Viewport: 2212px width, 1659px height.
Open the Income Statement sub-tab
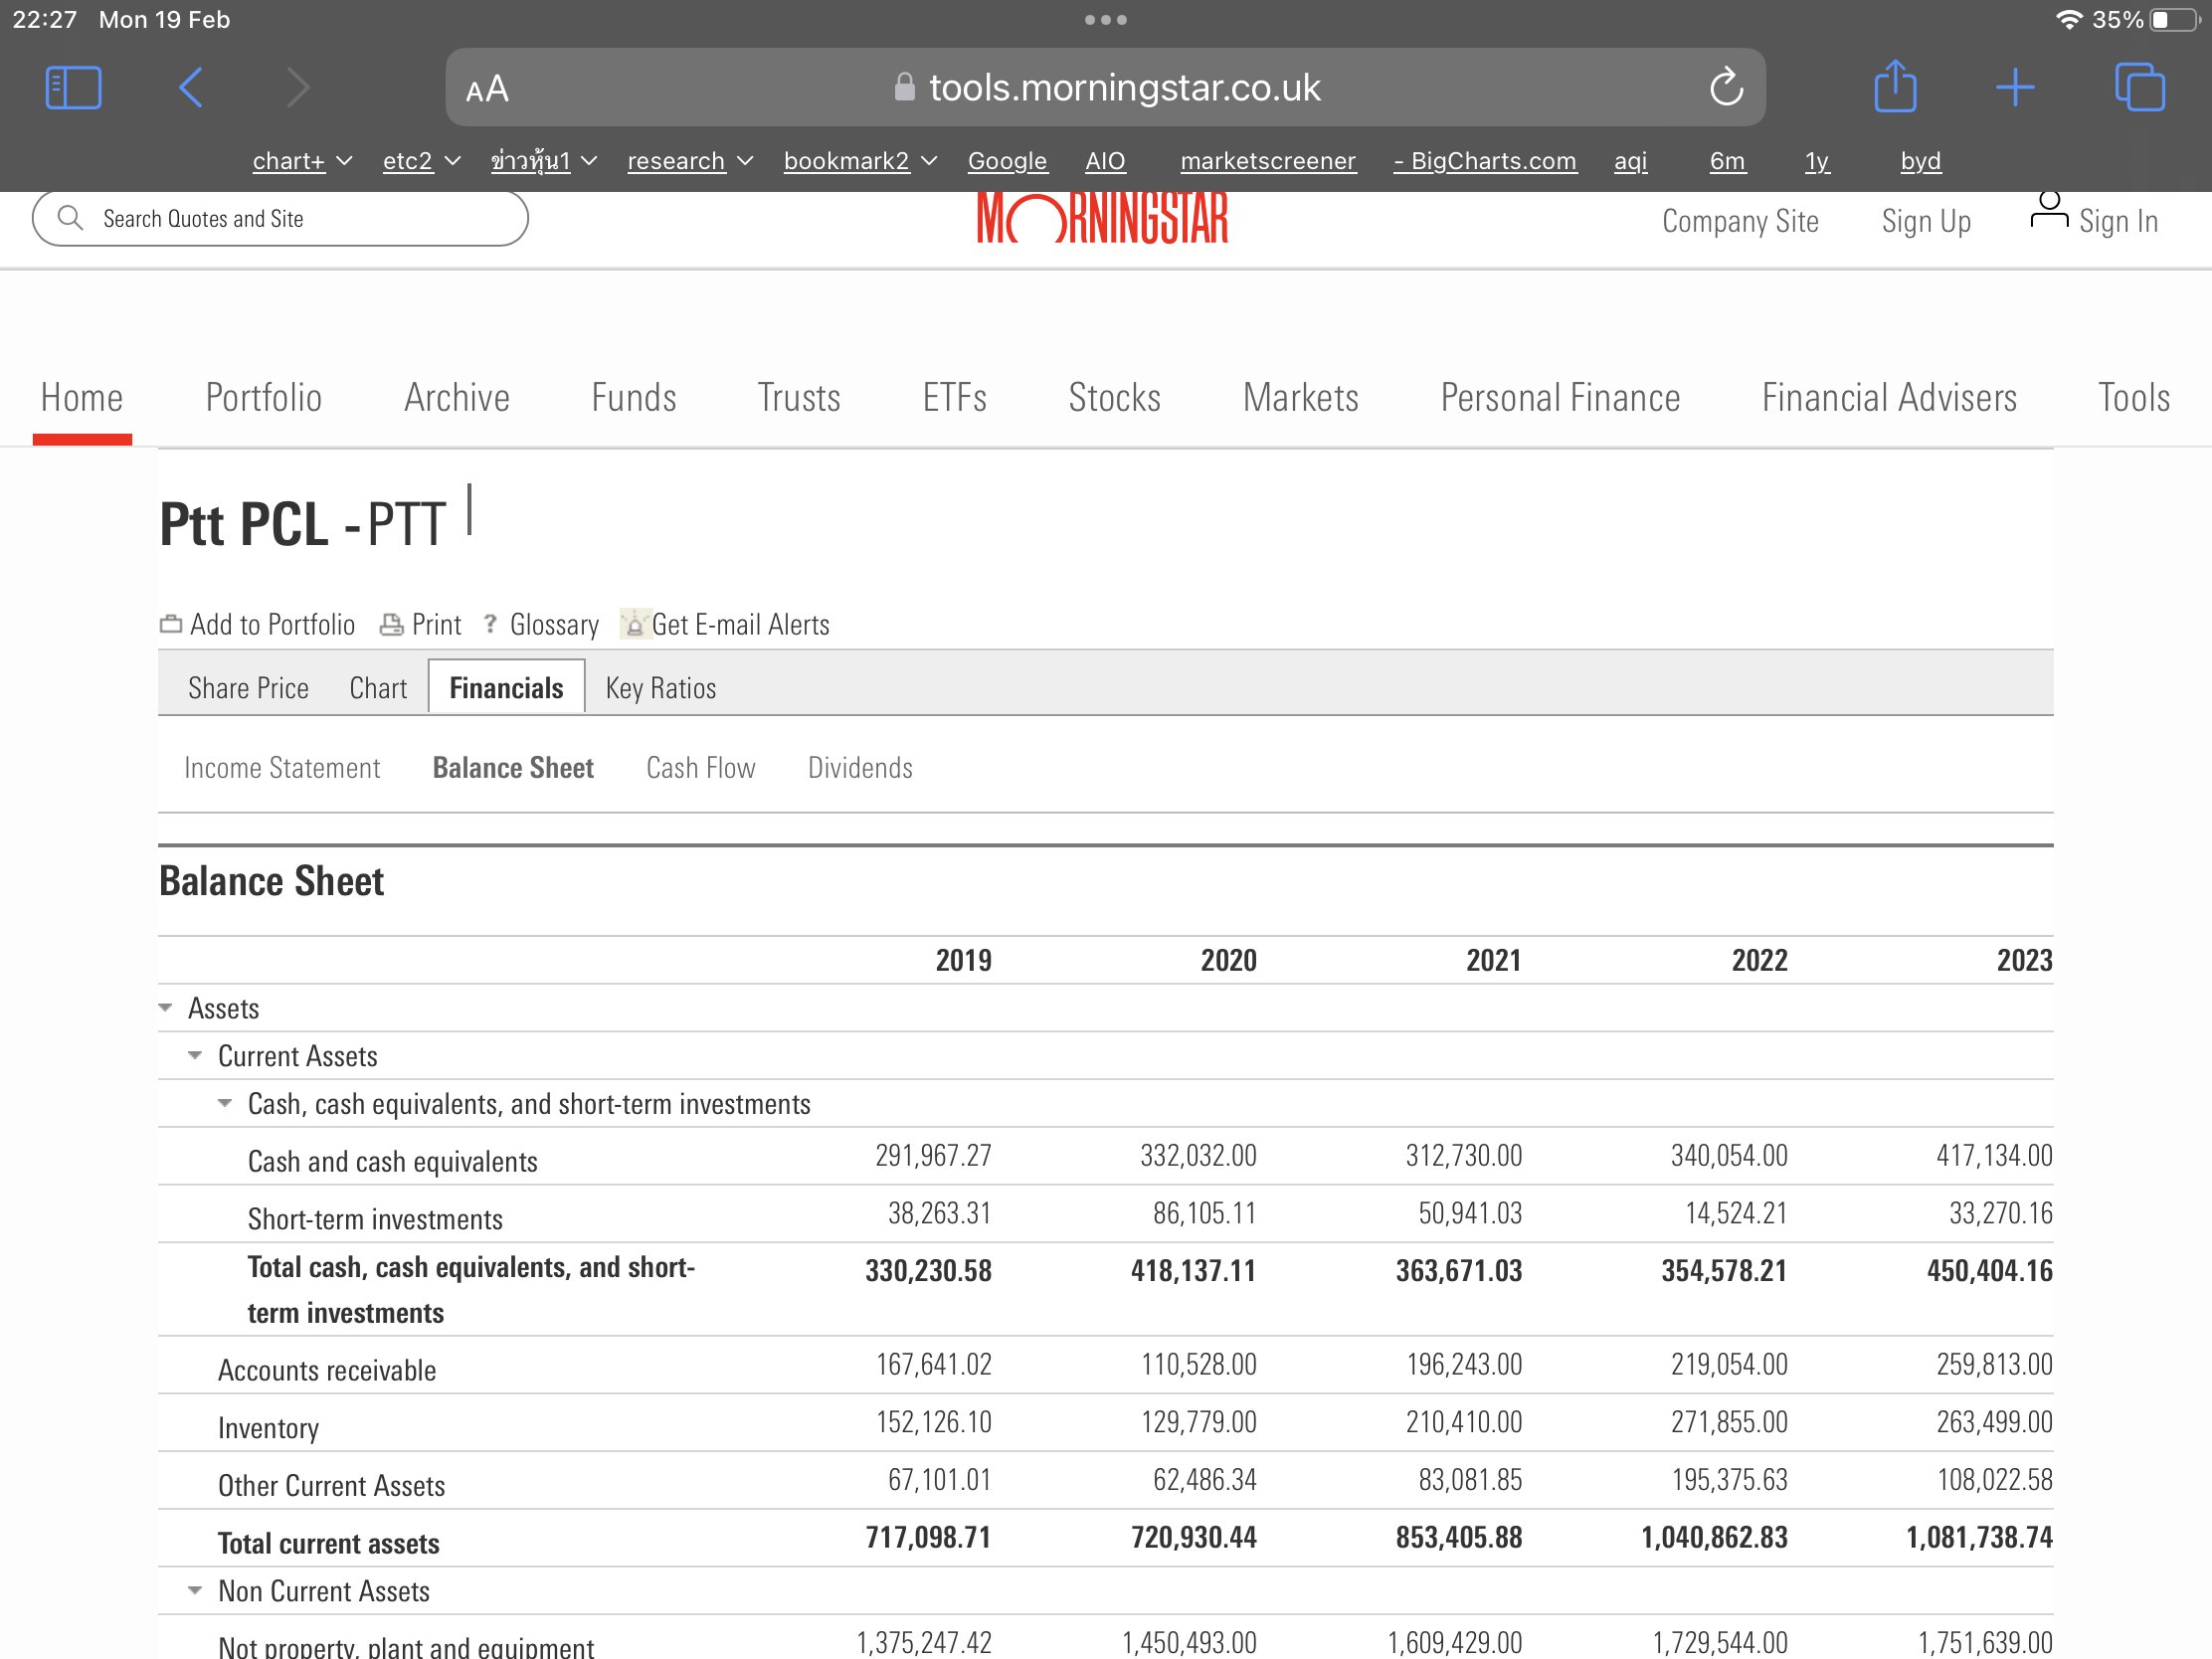(282, 768)
